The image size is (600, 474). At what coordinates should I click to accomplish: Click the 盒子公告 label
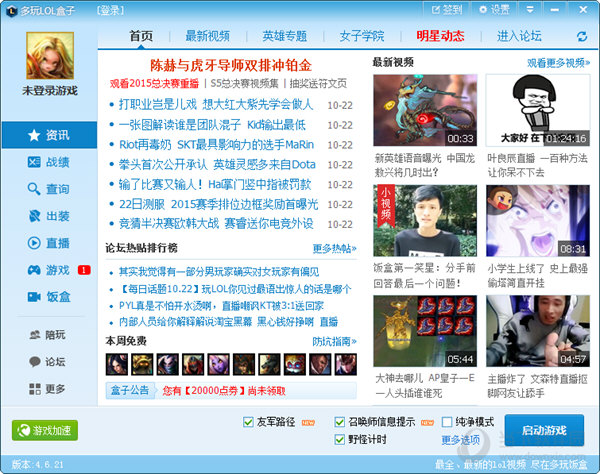[130, 391]
